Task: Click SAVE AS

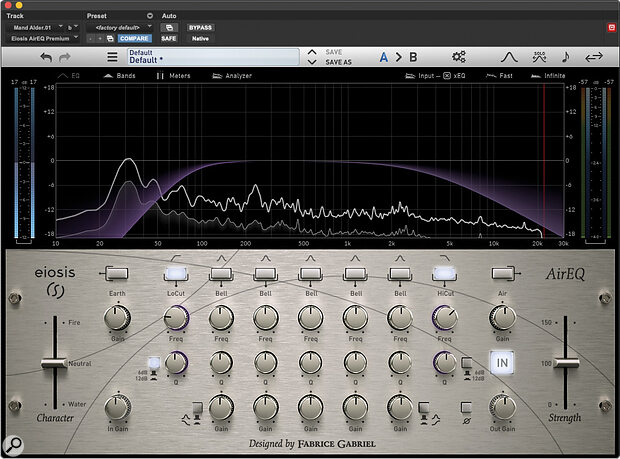Action: click(338, 62)
